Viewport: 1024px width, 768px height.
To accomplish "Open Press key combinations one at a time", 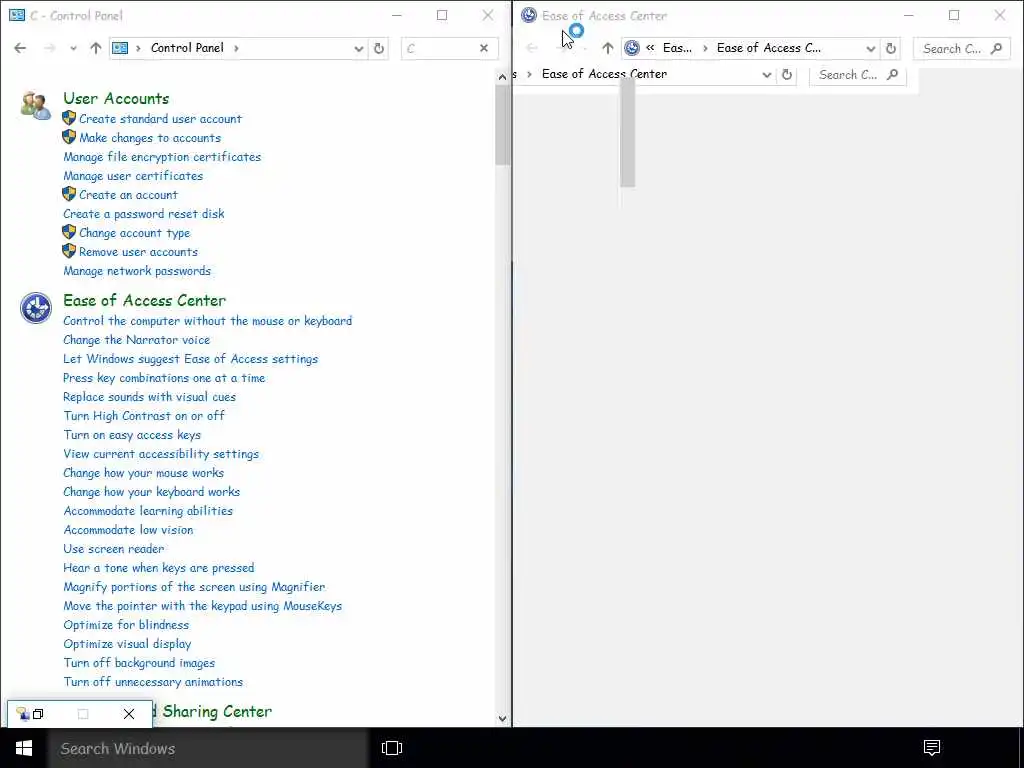I will coord(164,377).
